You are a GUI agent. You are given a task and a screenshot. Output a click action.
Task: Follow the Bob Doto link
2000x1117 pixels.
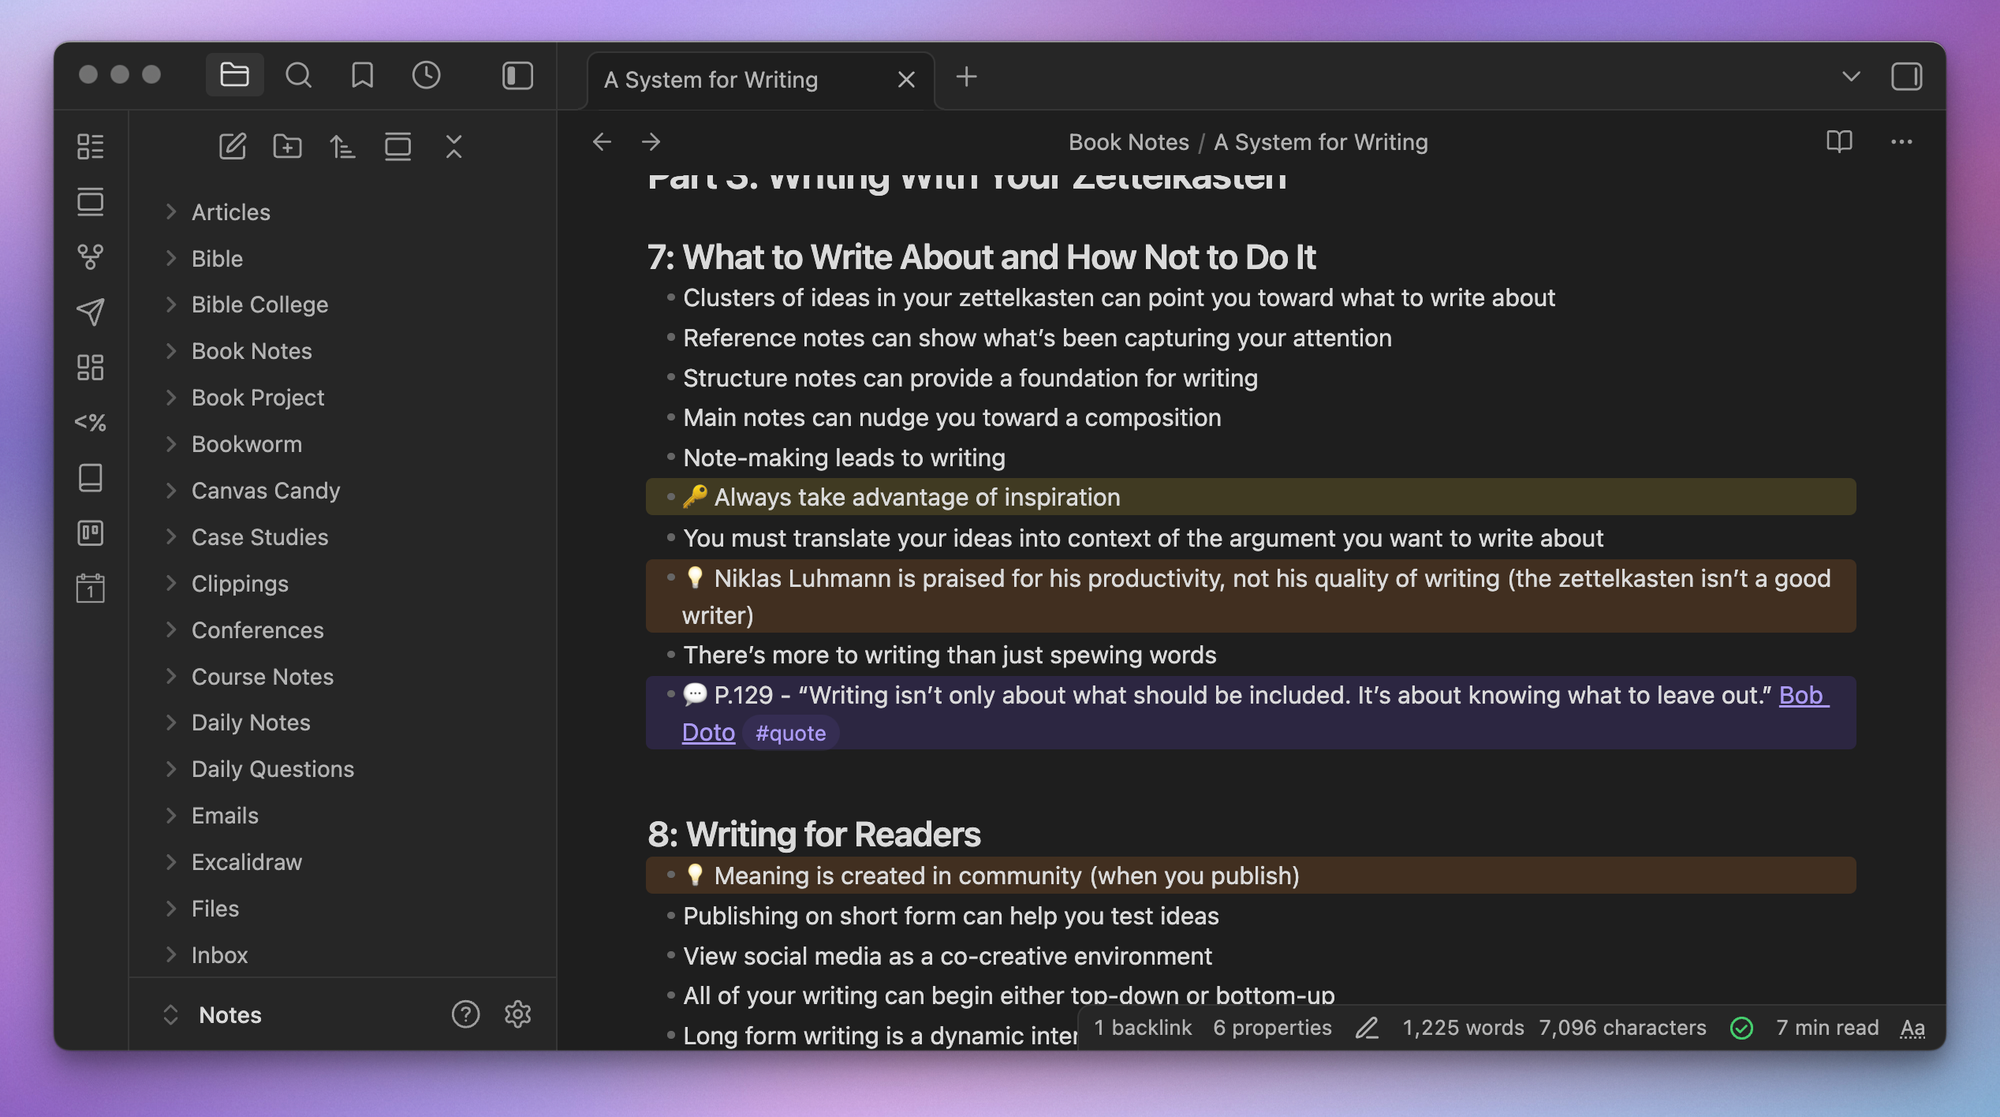(1803, 695)
